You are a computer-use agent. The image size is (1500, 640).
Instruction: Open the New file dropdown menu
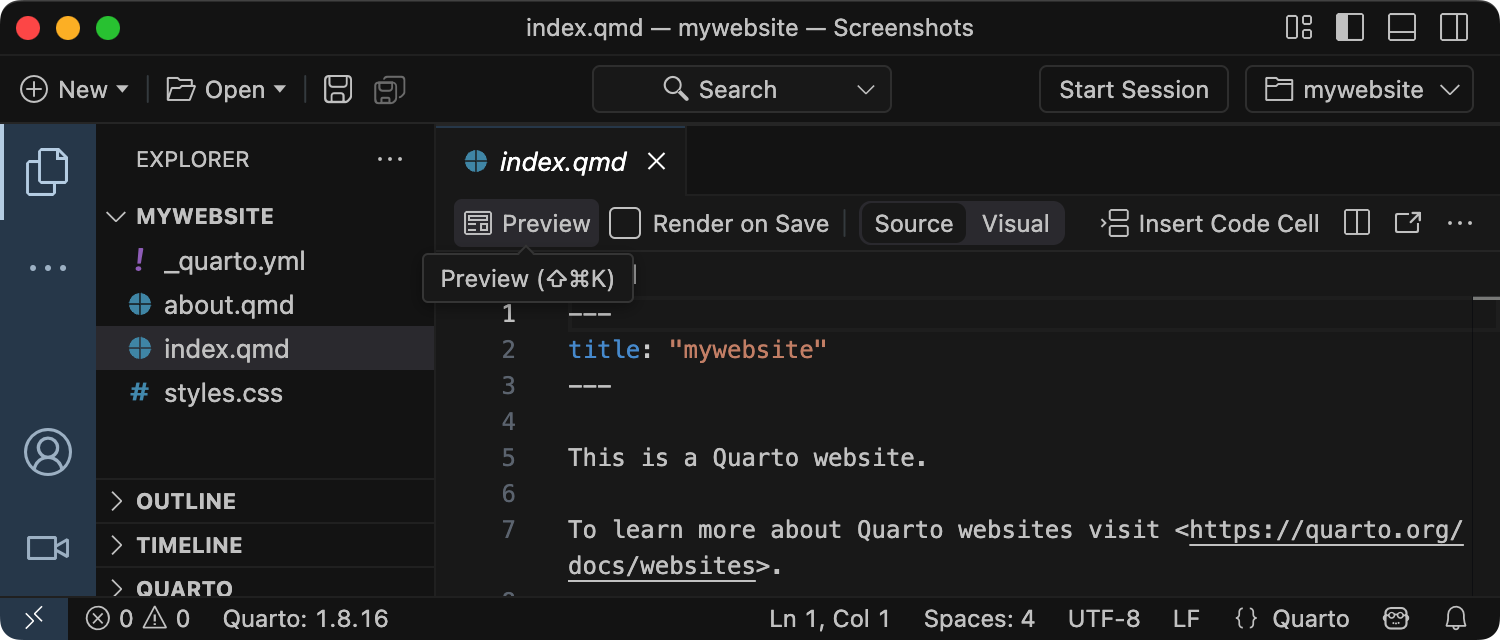point(75,90)
